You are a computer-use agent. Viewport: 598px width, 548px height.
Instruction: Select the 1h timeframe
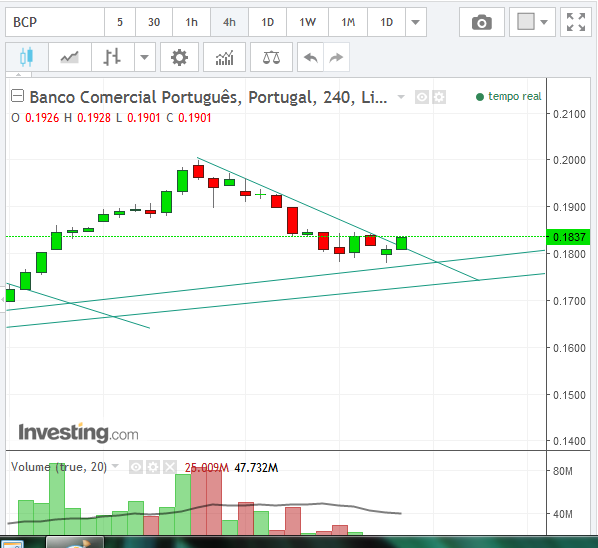coord(191,22)
